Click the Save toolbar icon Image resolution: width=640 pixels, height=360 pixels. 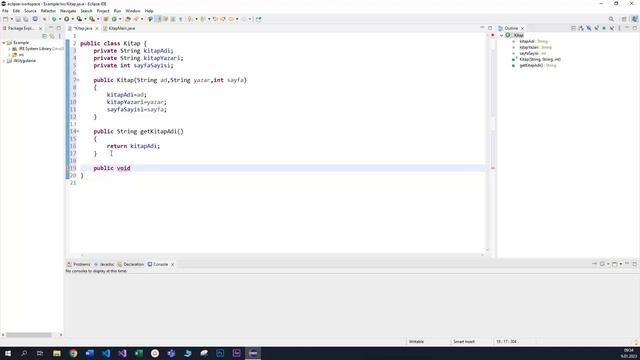click(x=18, y=19)
